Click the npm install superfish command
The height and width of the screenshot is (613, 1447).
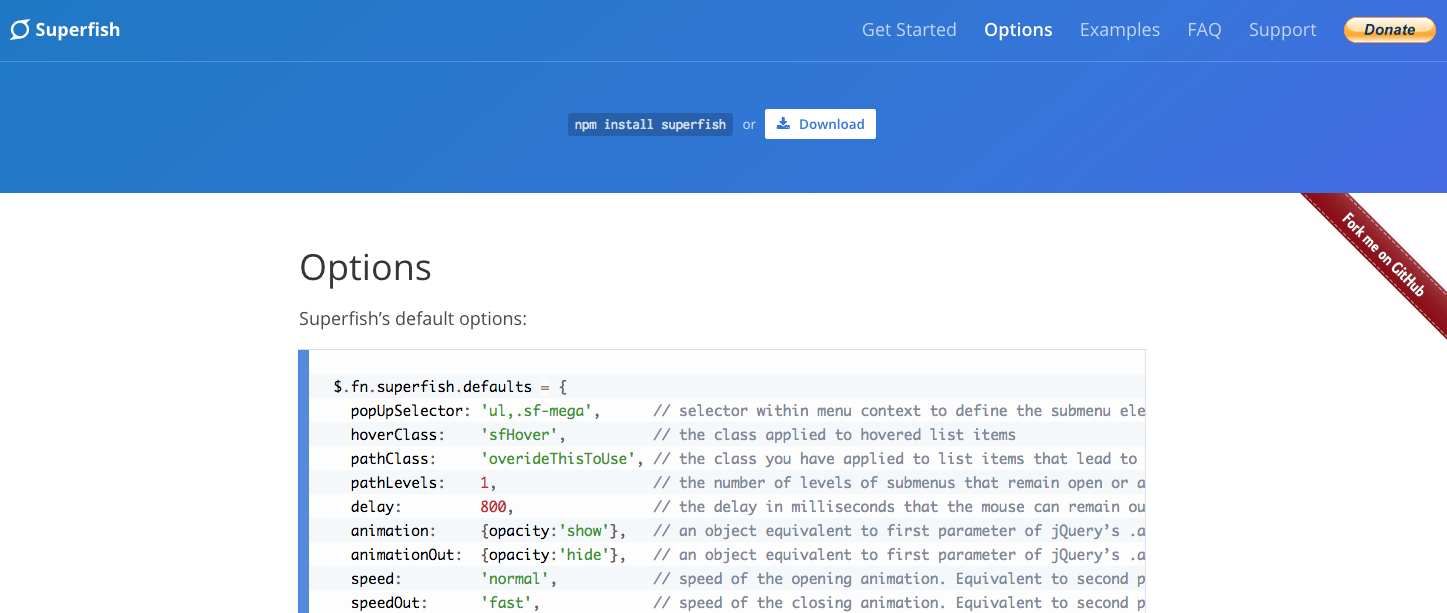coord(650,124)
